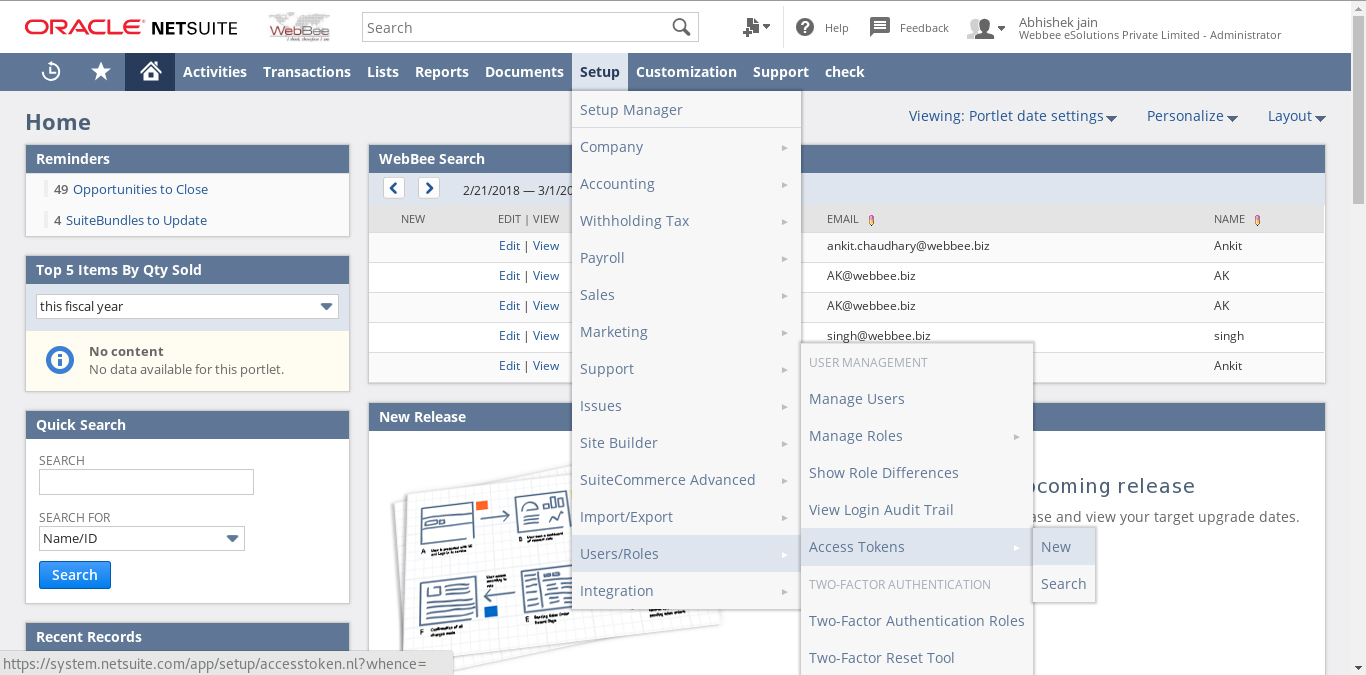The image size is (1366, 675).
Task: Choose Search under Access Tokens
Action: (x=1064, y=584)
